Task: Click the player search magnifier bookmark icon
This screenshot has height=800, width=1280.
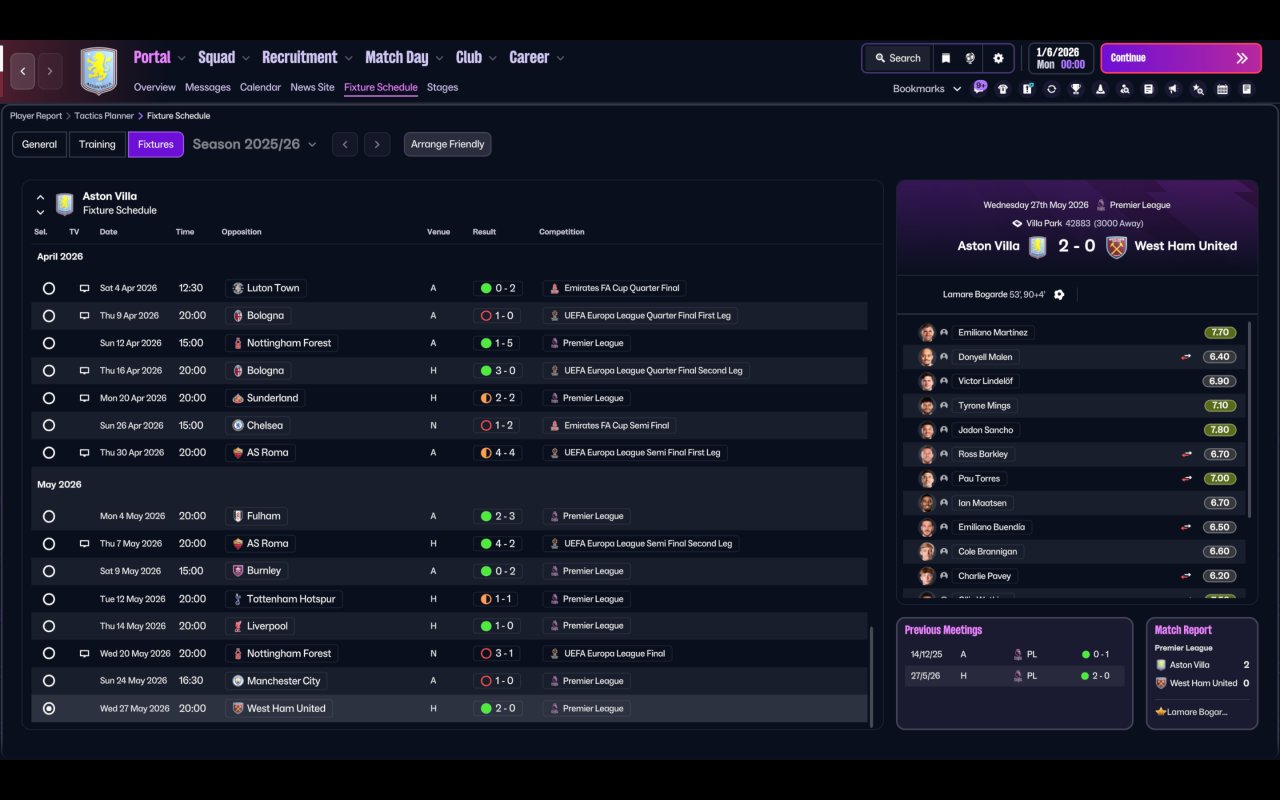Action: (1125, 89)
